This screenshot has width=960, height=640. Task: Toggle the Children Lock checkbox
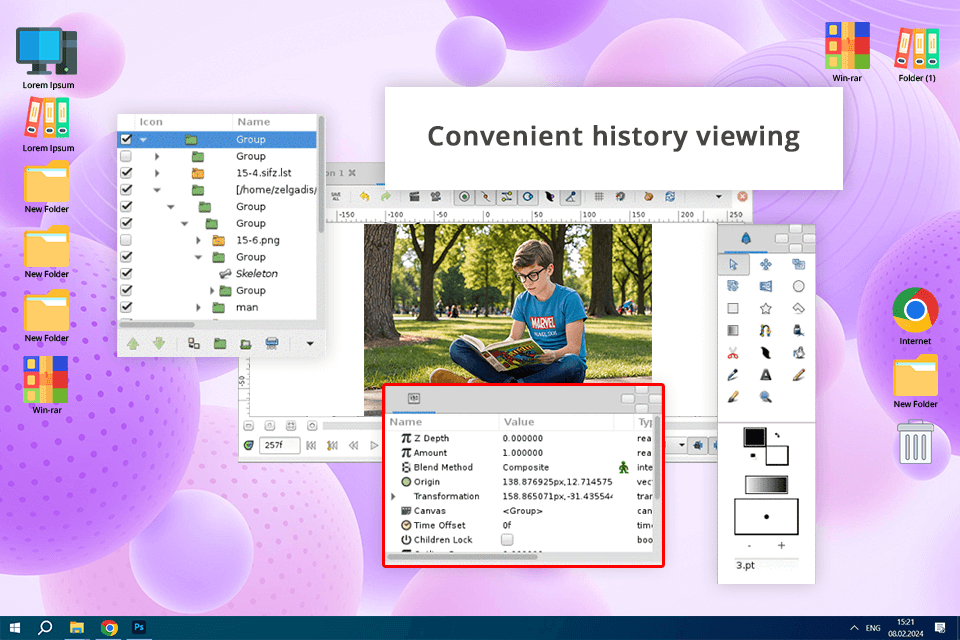pyautogui.click(x=507, y=540)
